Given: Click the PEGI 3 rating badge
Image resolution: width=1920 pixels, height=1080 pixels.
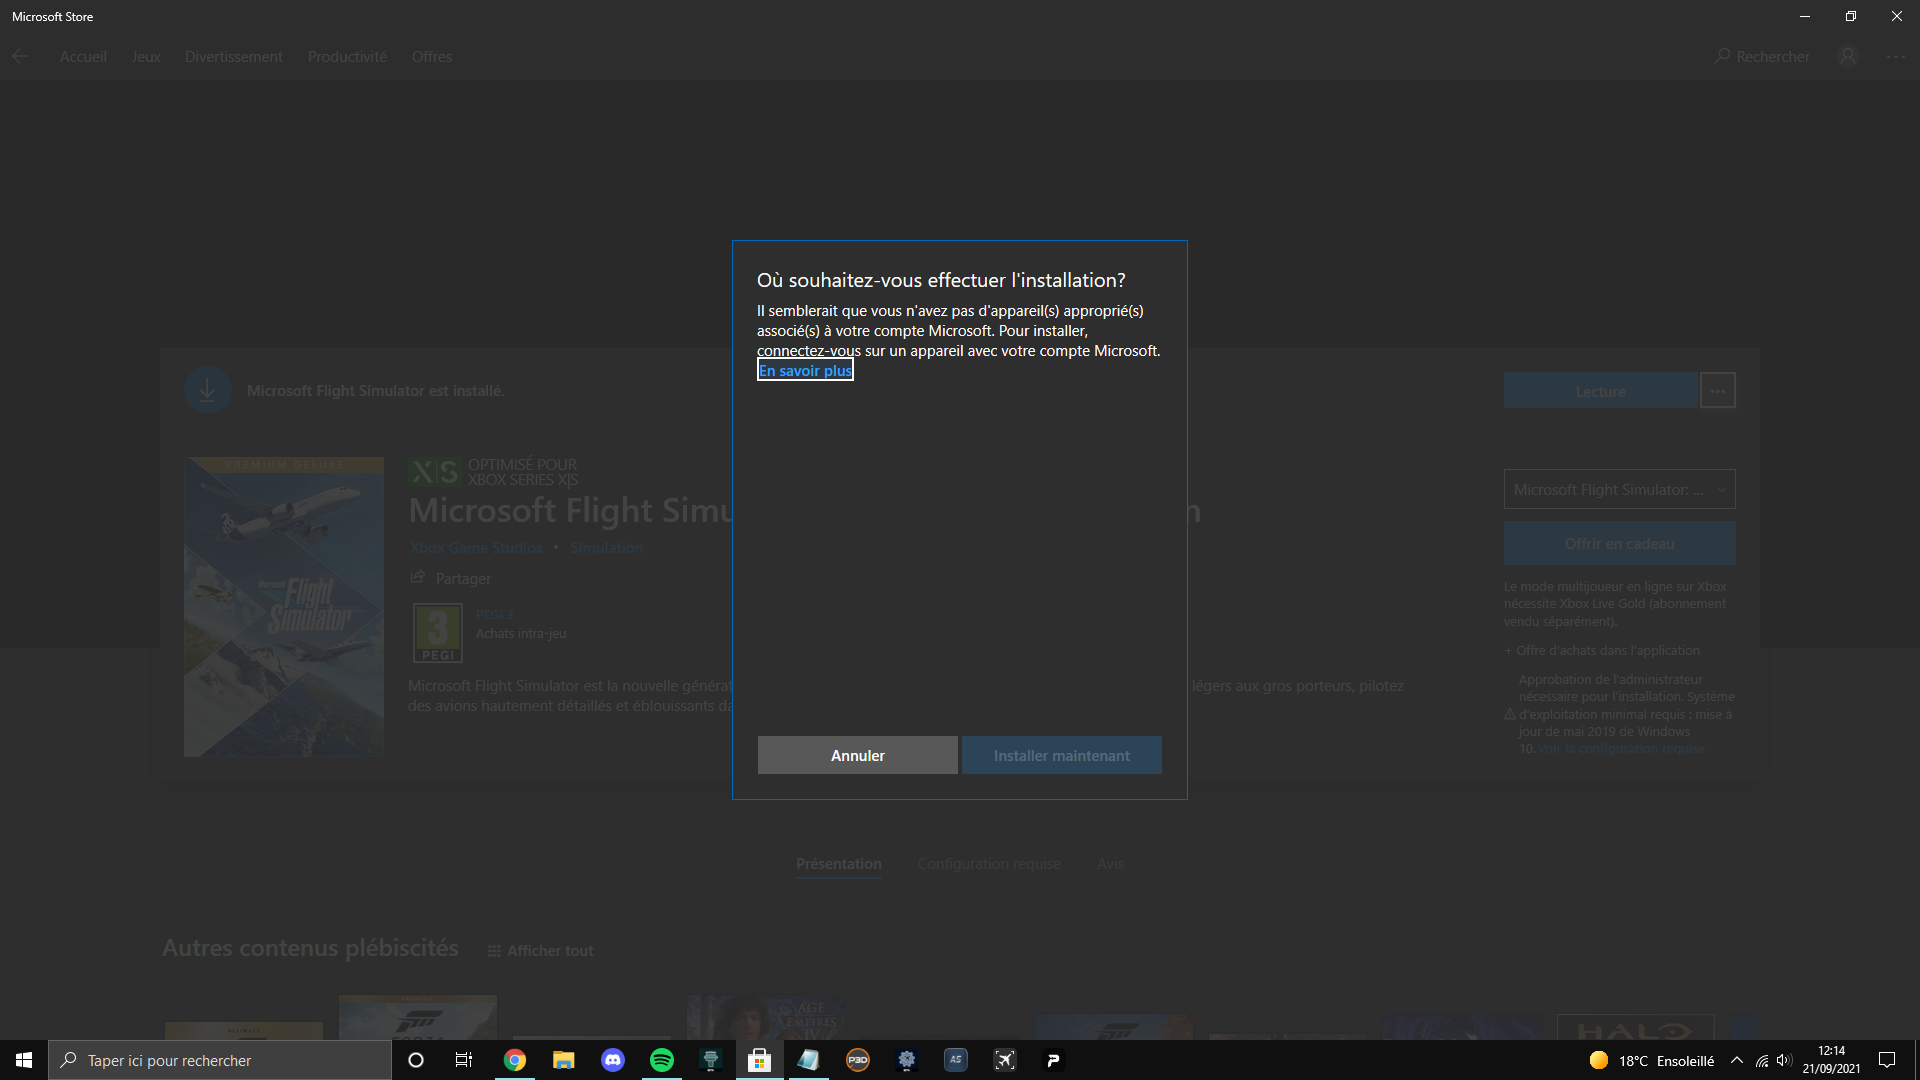Looking at the screenshot, I should click(438, 632).
